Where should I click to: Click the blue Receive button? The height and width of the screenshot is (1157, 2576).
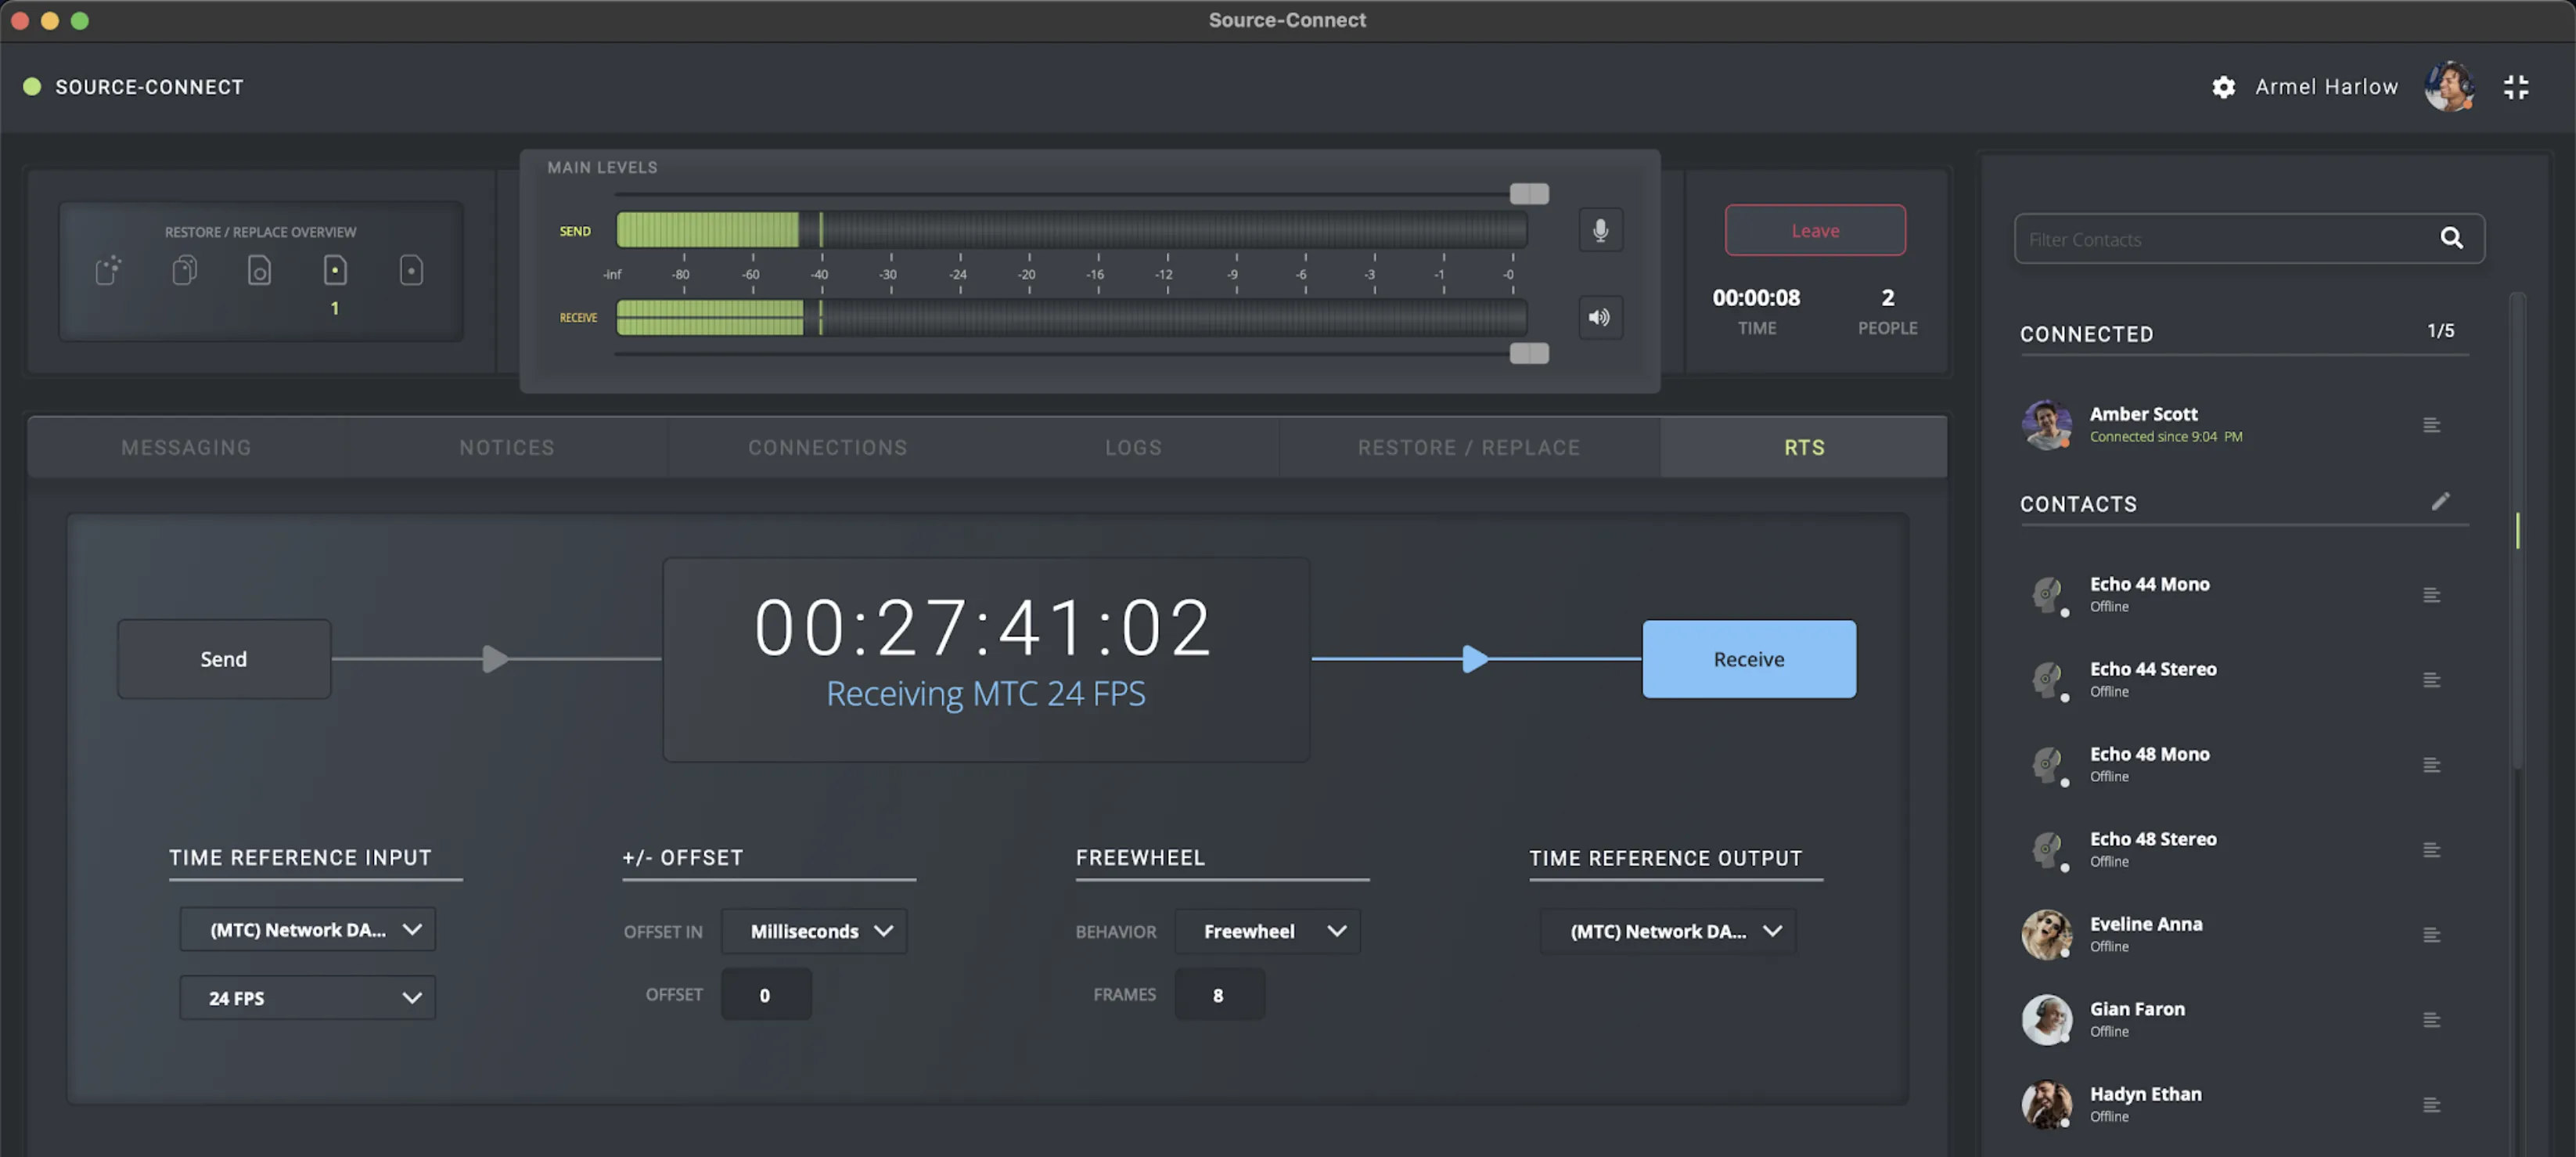click(x=1749, y=659)
